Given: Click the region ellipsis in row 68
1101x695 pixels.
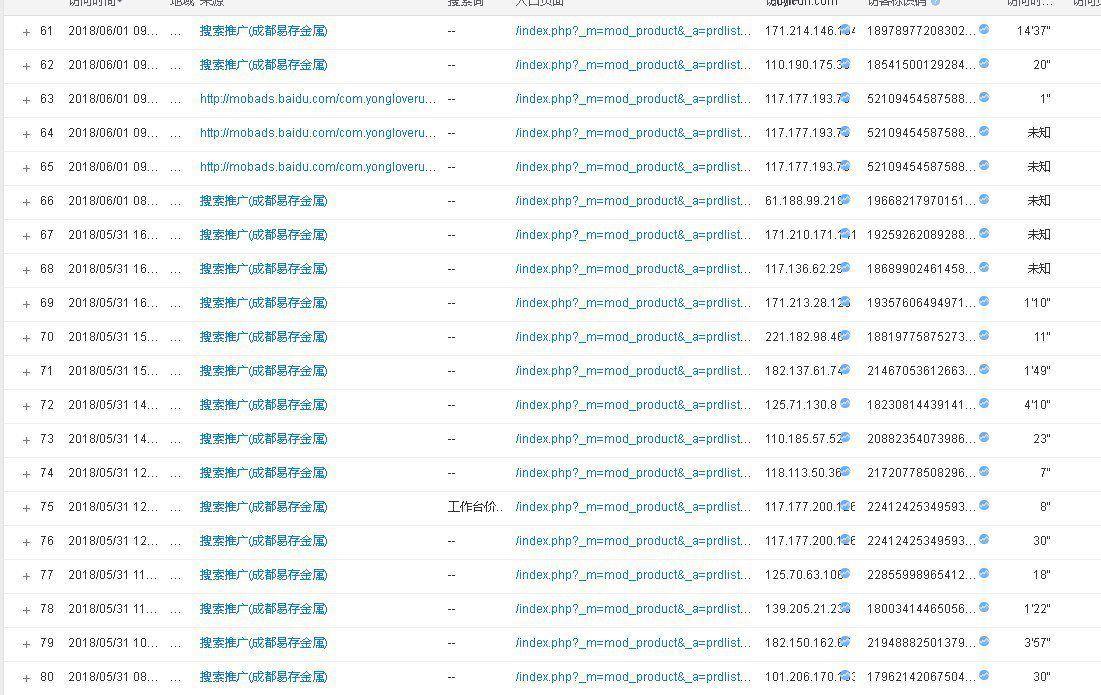Looking at the screenshot, I should tap(176, 269).
